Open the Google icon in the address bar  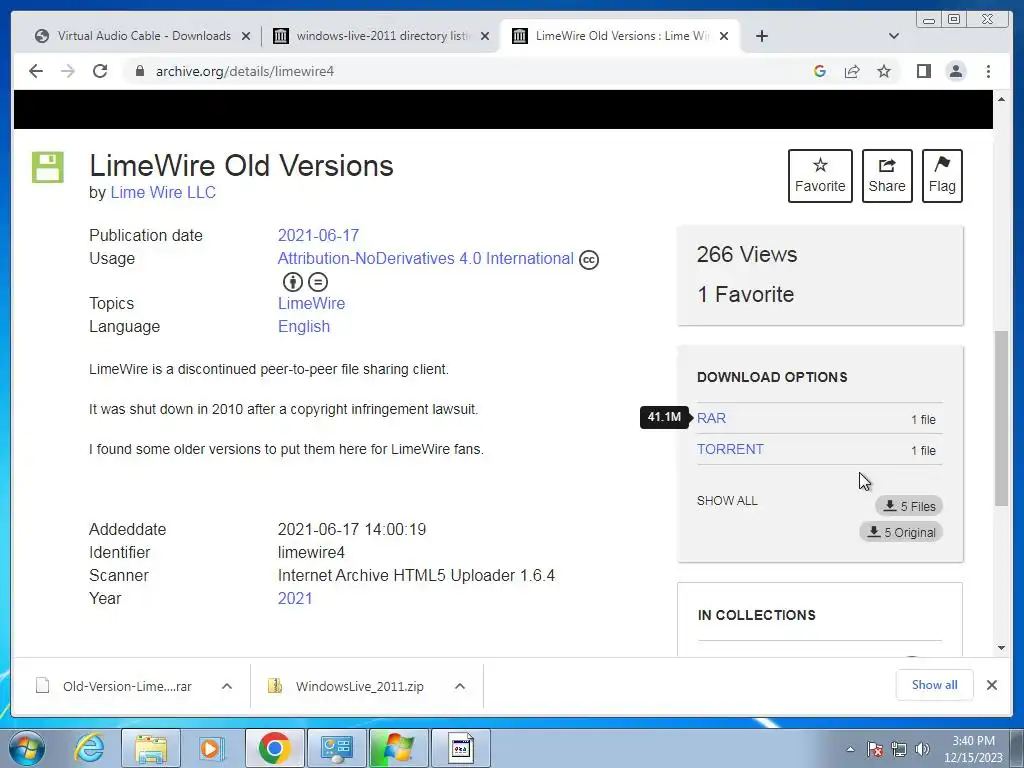pyautogui.click(x=820, y=71)
